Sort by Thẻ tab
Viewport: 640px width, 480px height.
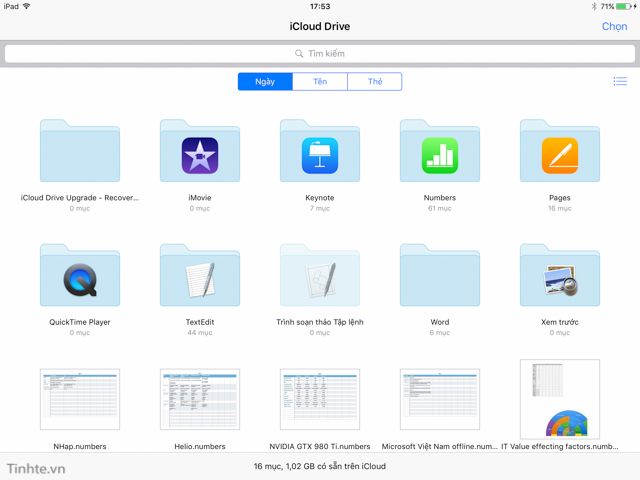coord(375,82)
